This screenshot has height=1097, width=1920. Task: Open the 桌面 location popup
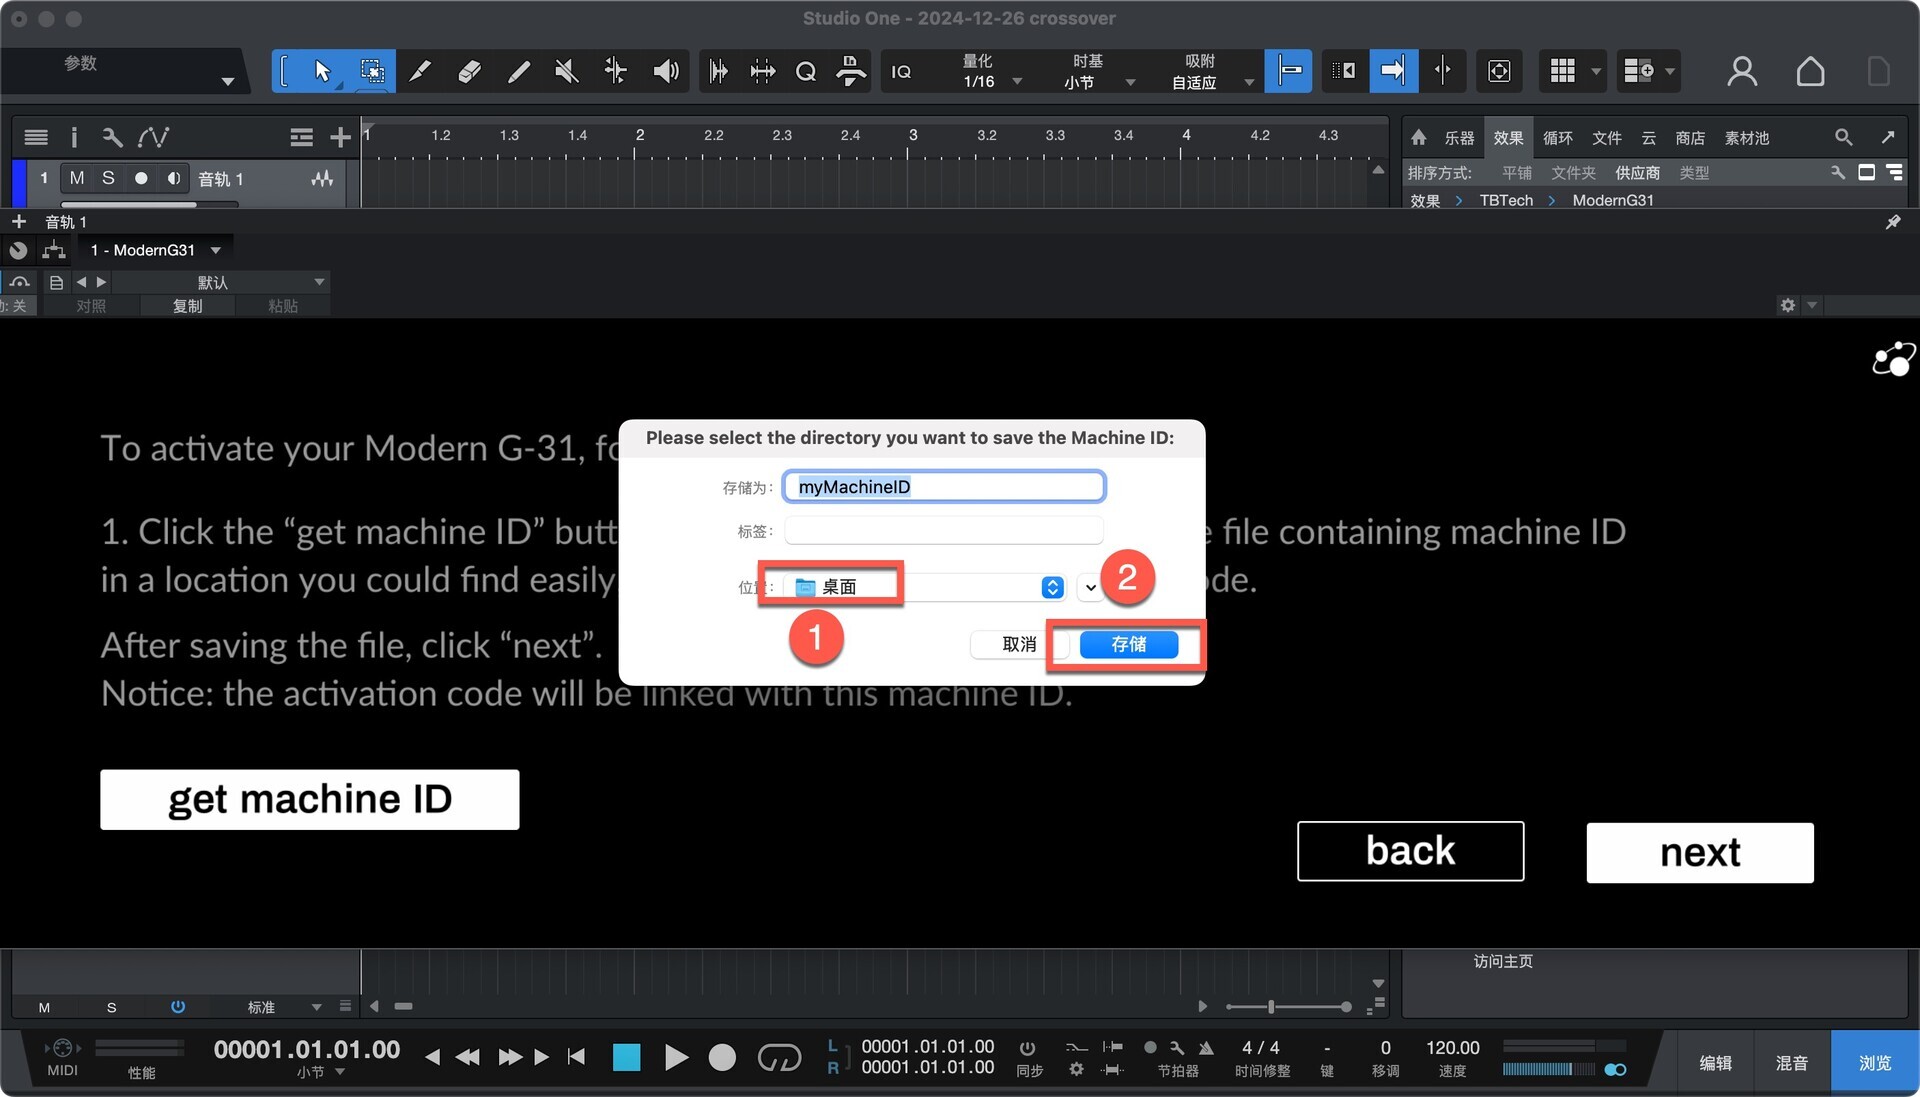[x=924, y=587]
